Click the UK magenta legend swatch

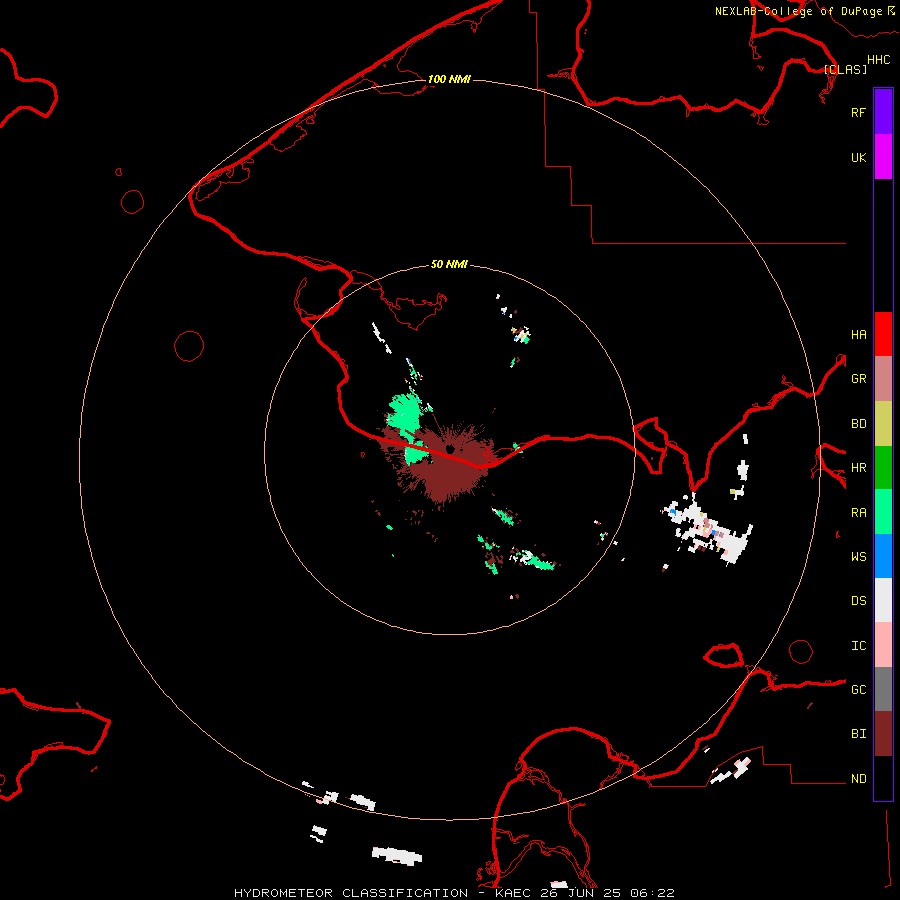pyautogui.click(x=883, y=157)
